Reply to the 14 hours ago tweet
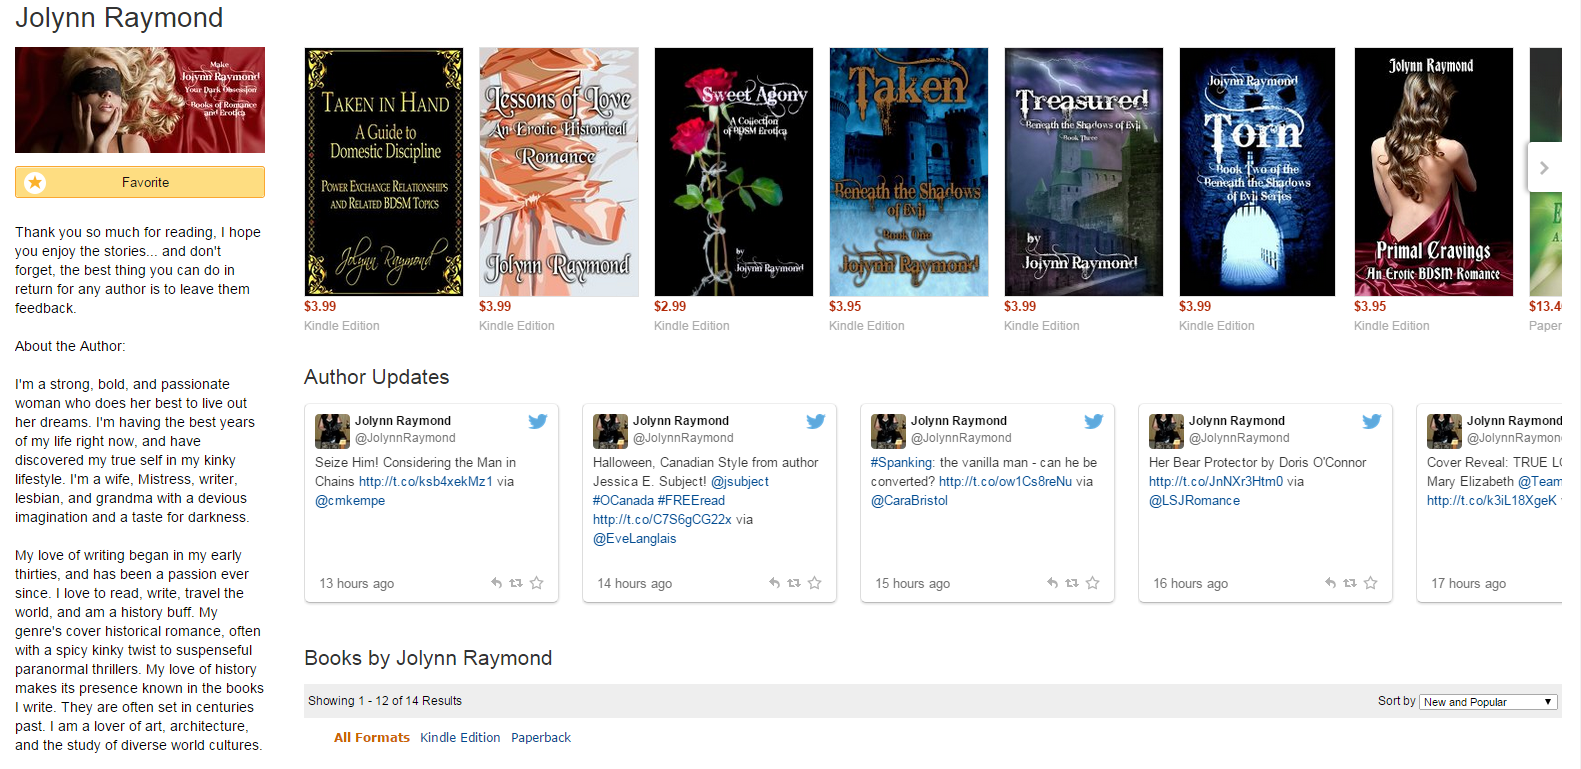The image size is (1581, 769). click(x=774, y=583)
